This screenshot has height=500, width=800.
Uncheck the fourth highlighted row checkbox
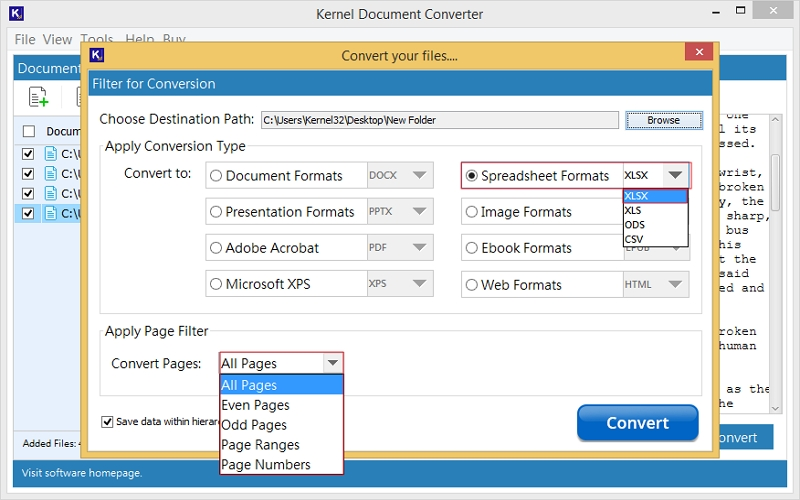(28, 213)
